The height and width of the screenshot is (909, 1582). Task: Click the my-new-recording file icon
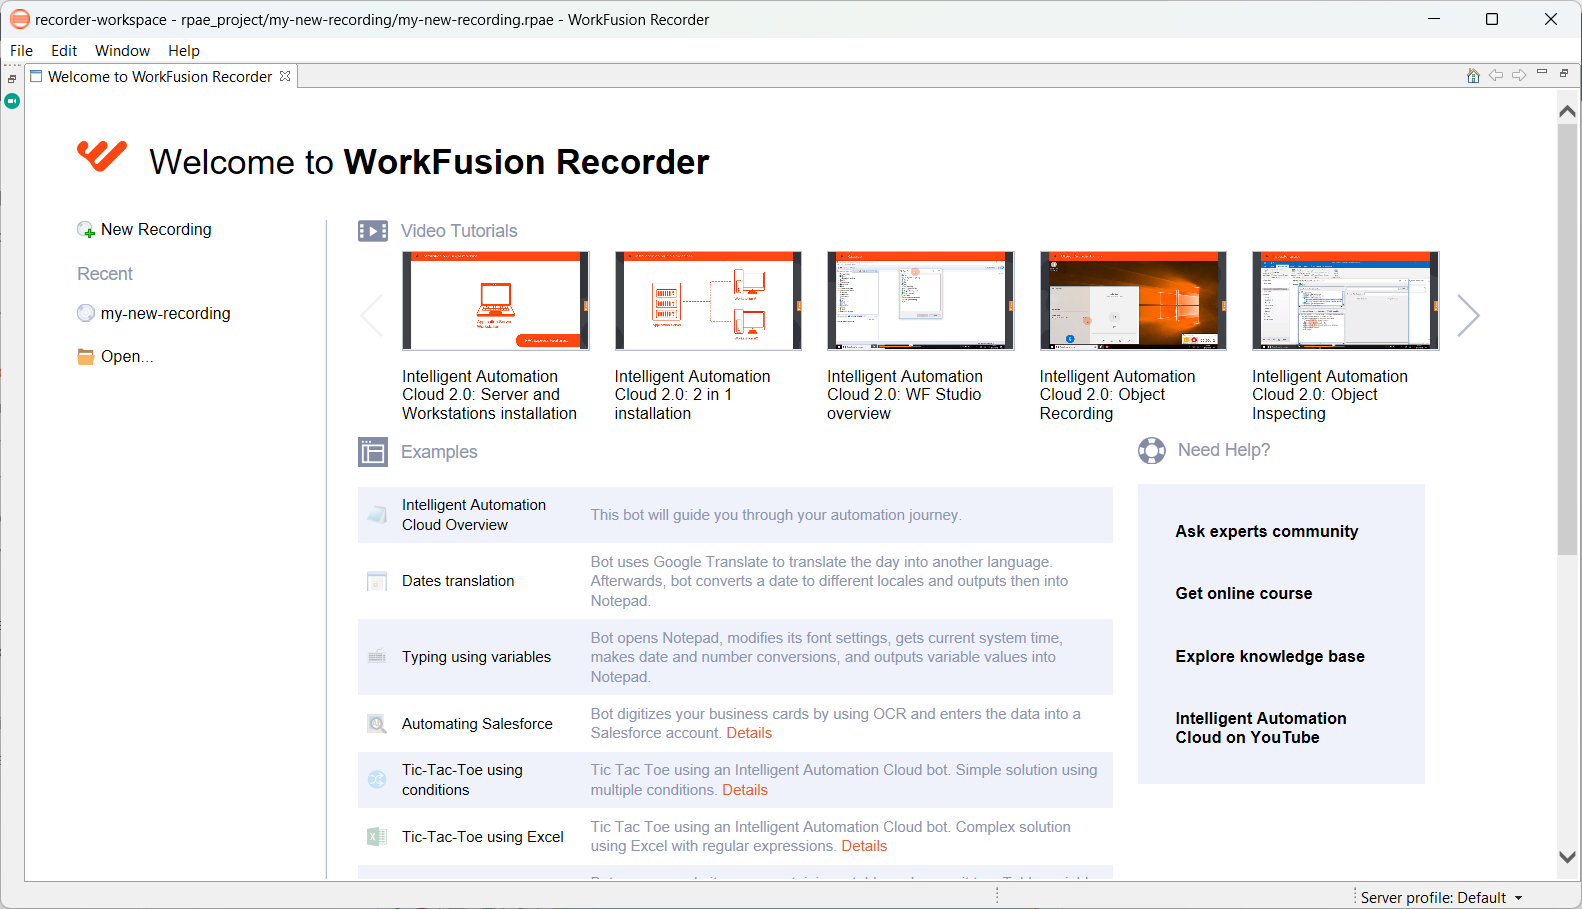pos(86,313)
